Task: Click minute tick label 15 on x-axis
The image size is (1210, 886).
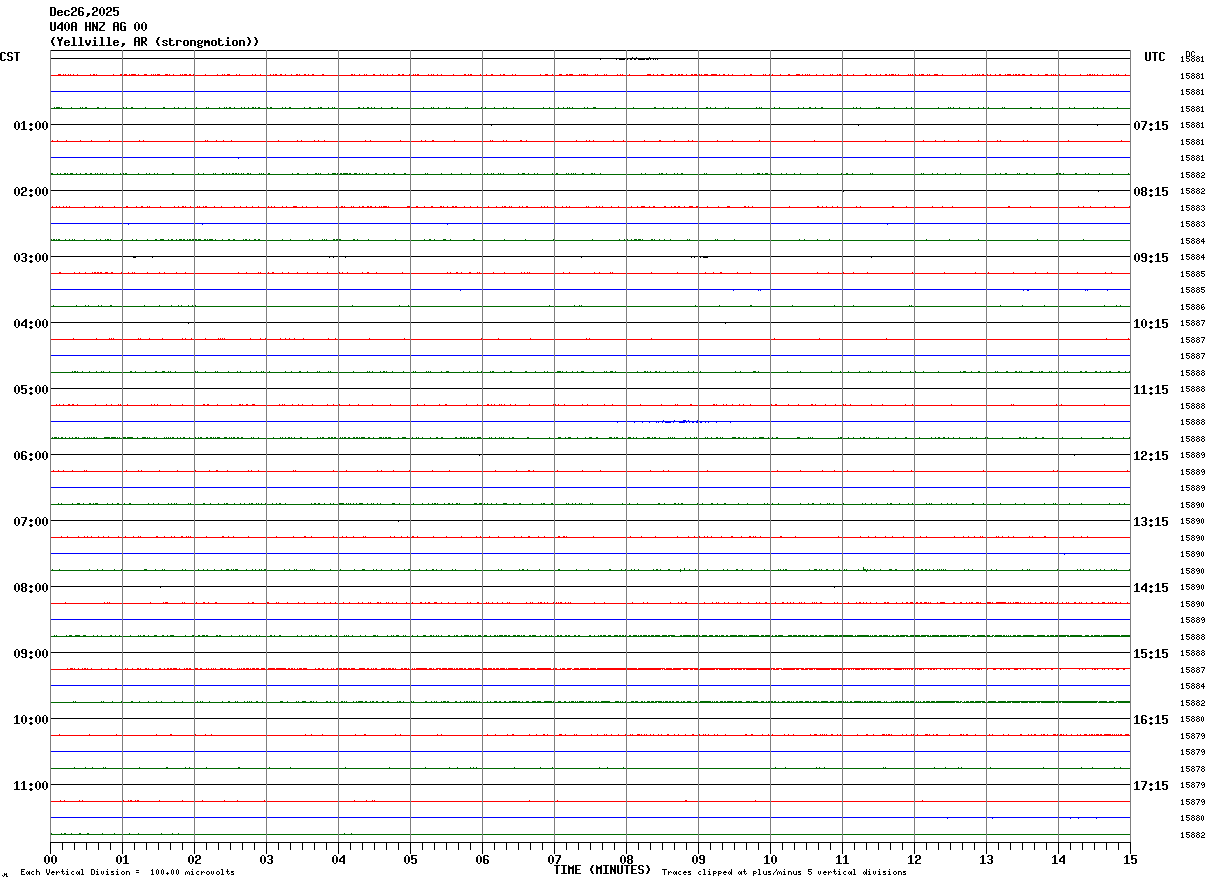Action: (1130, 860)
